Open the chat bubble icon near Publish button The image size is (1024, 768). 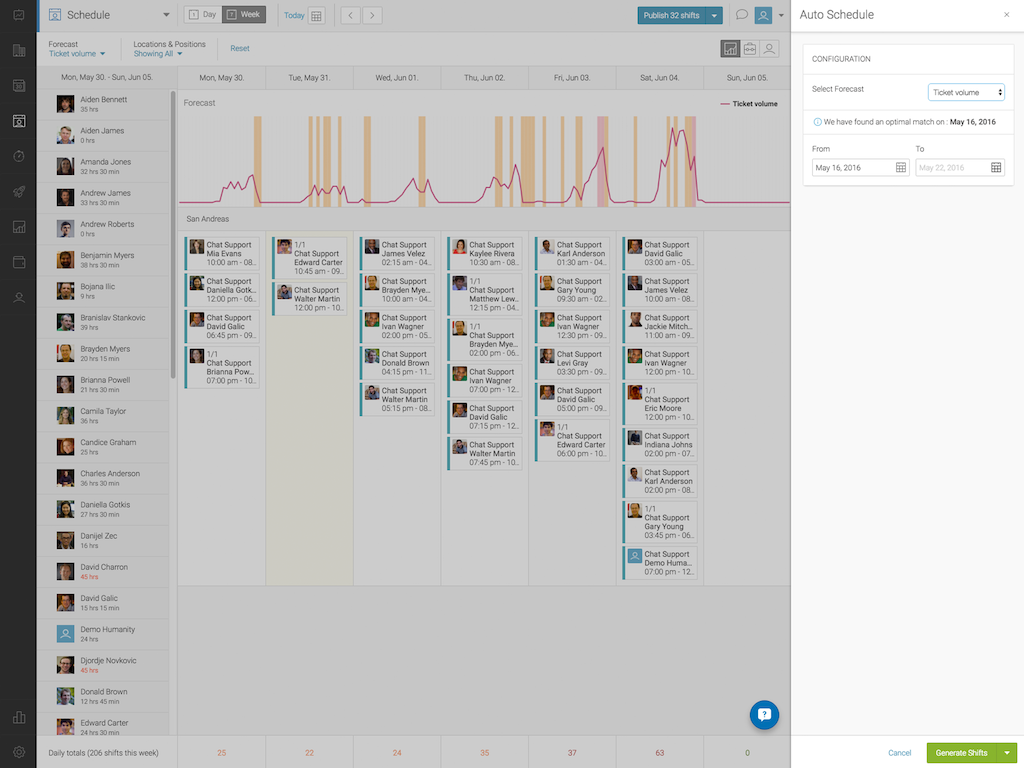click(741, 15)
